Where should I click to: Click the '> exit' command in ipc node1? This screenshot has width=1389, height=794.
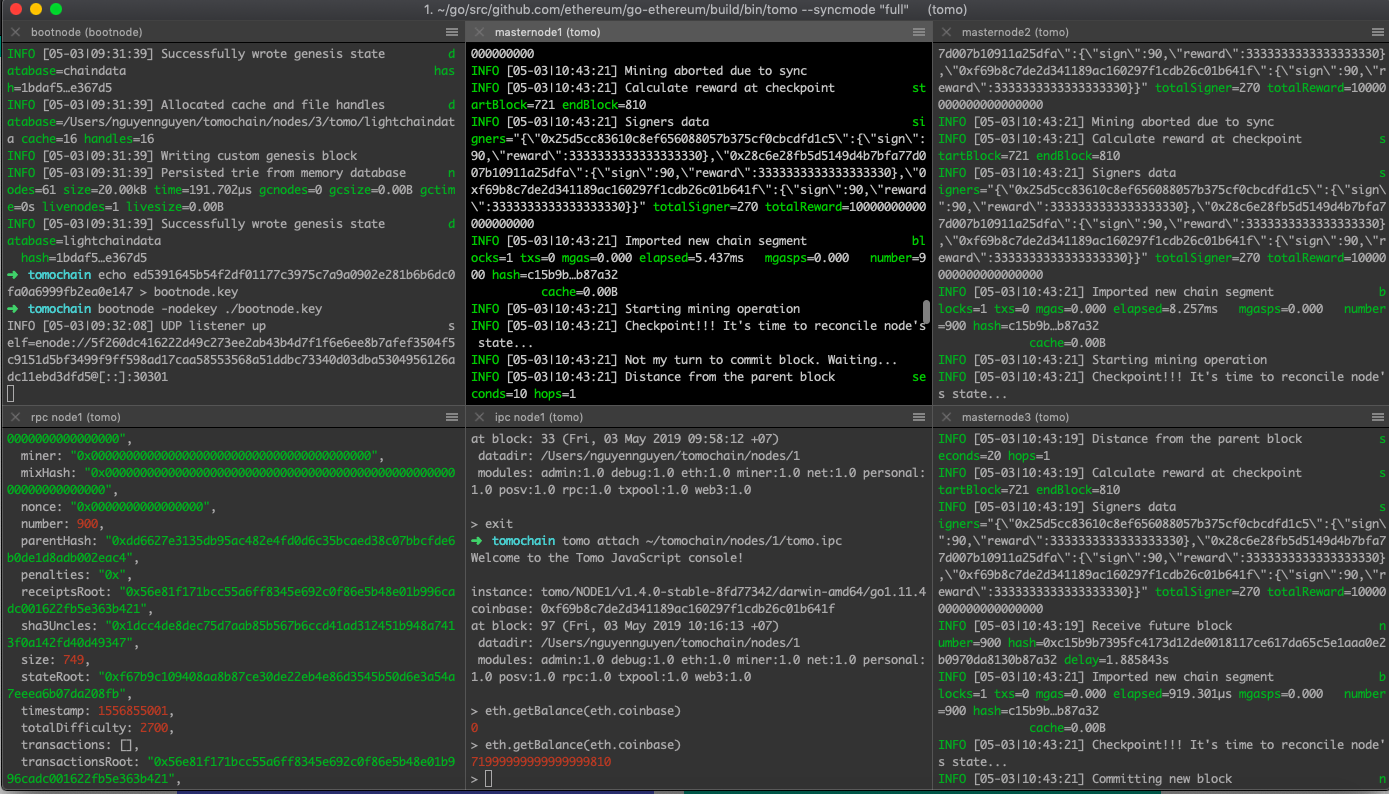pos(492,524)
